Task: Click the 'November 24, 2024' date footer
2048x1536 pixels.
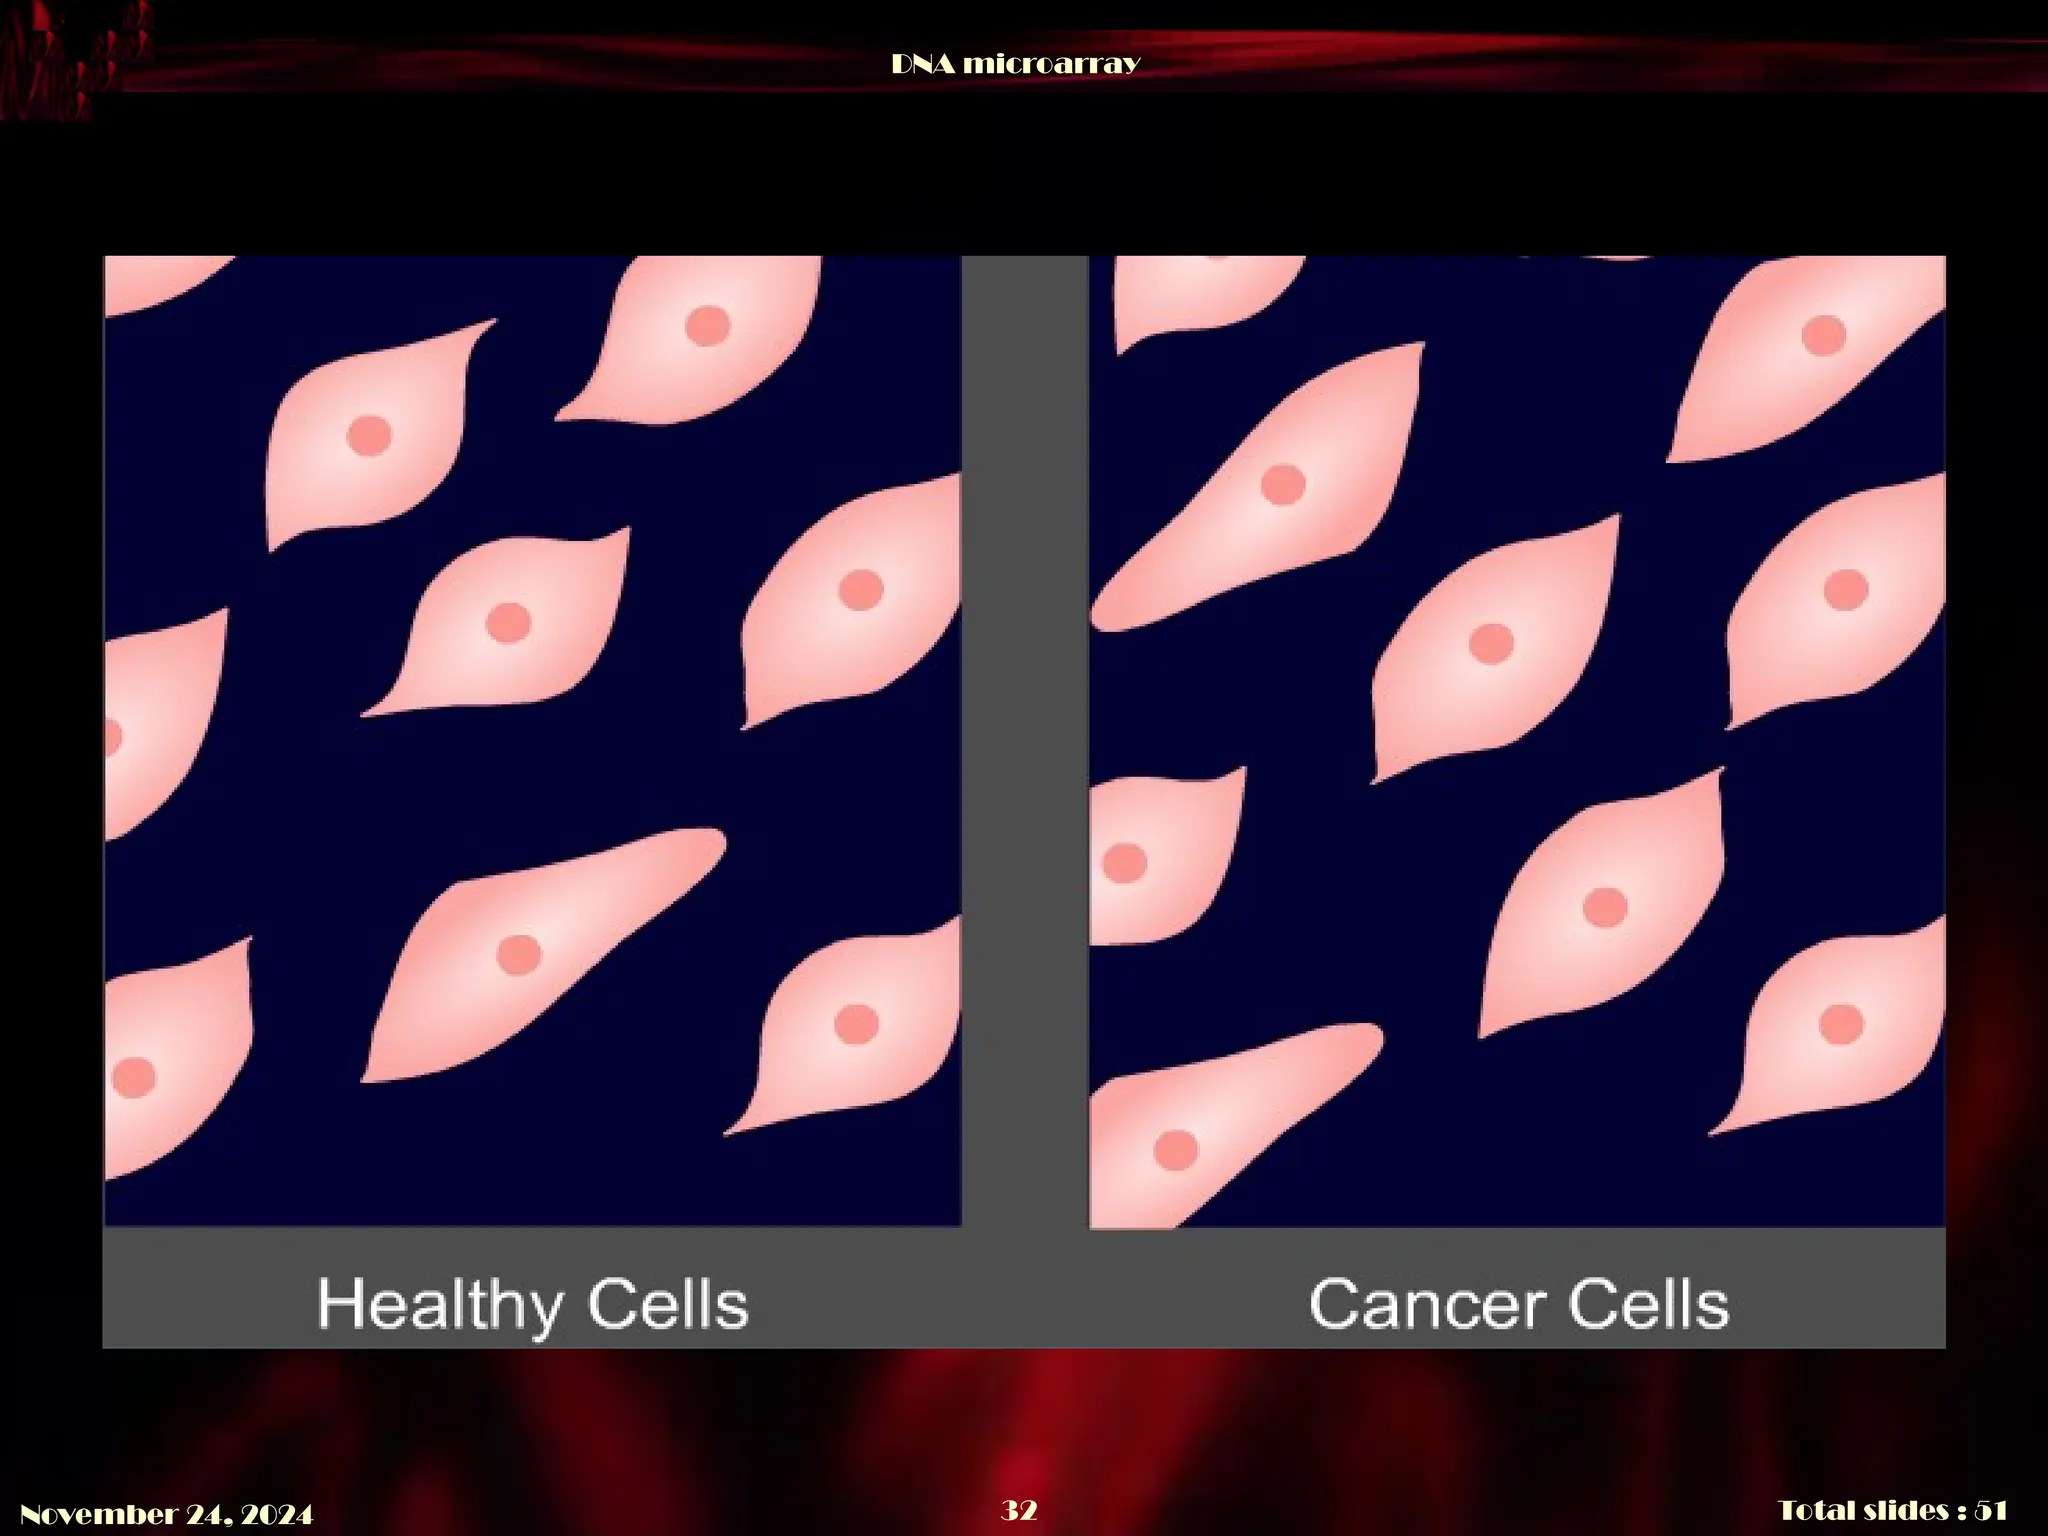Action: pos(166,1514)
